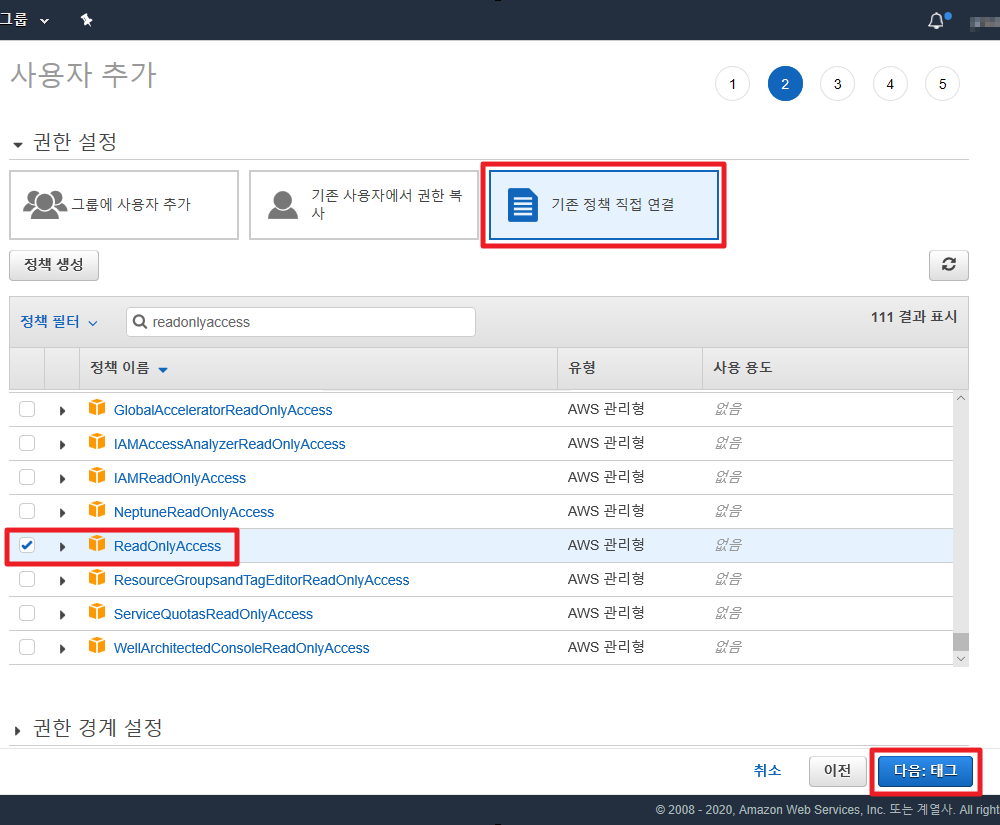Open the IAMReadOnlyAccess policy link
Image resolution: width=1000 pixels, height=825 pixels.
click(x=180, y=478)
